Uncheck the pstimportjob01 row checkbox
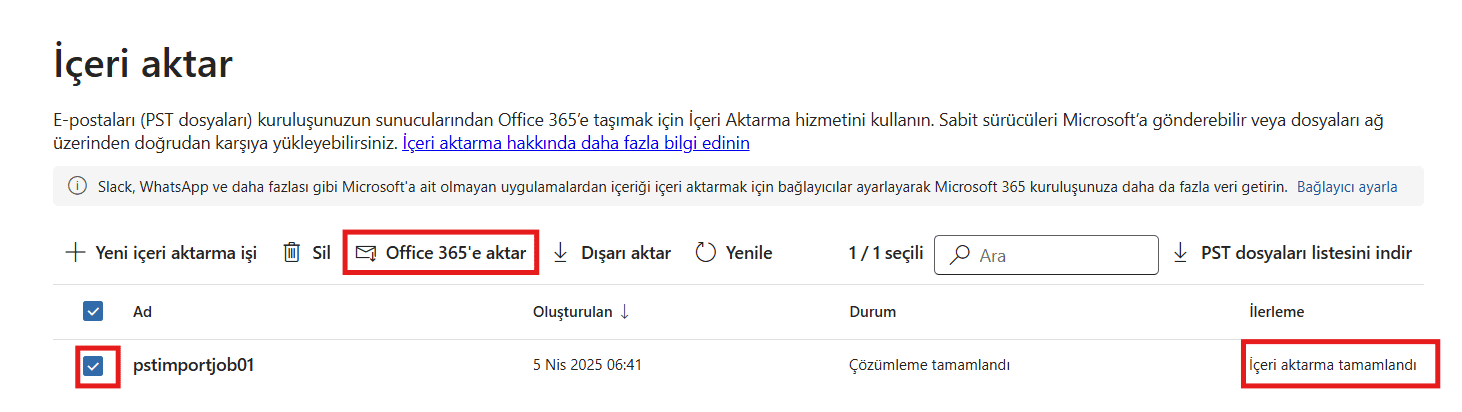 [93, 366]
